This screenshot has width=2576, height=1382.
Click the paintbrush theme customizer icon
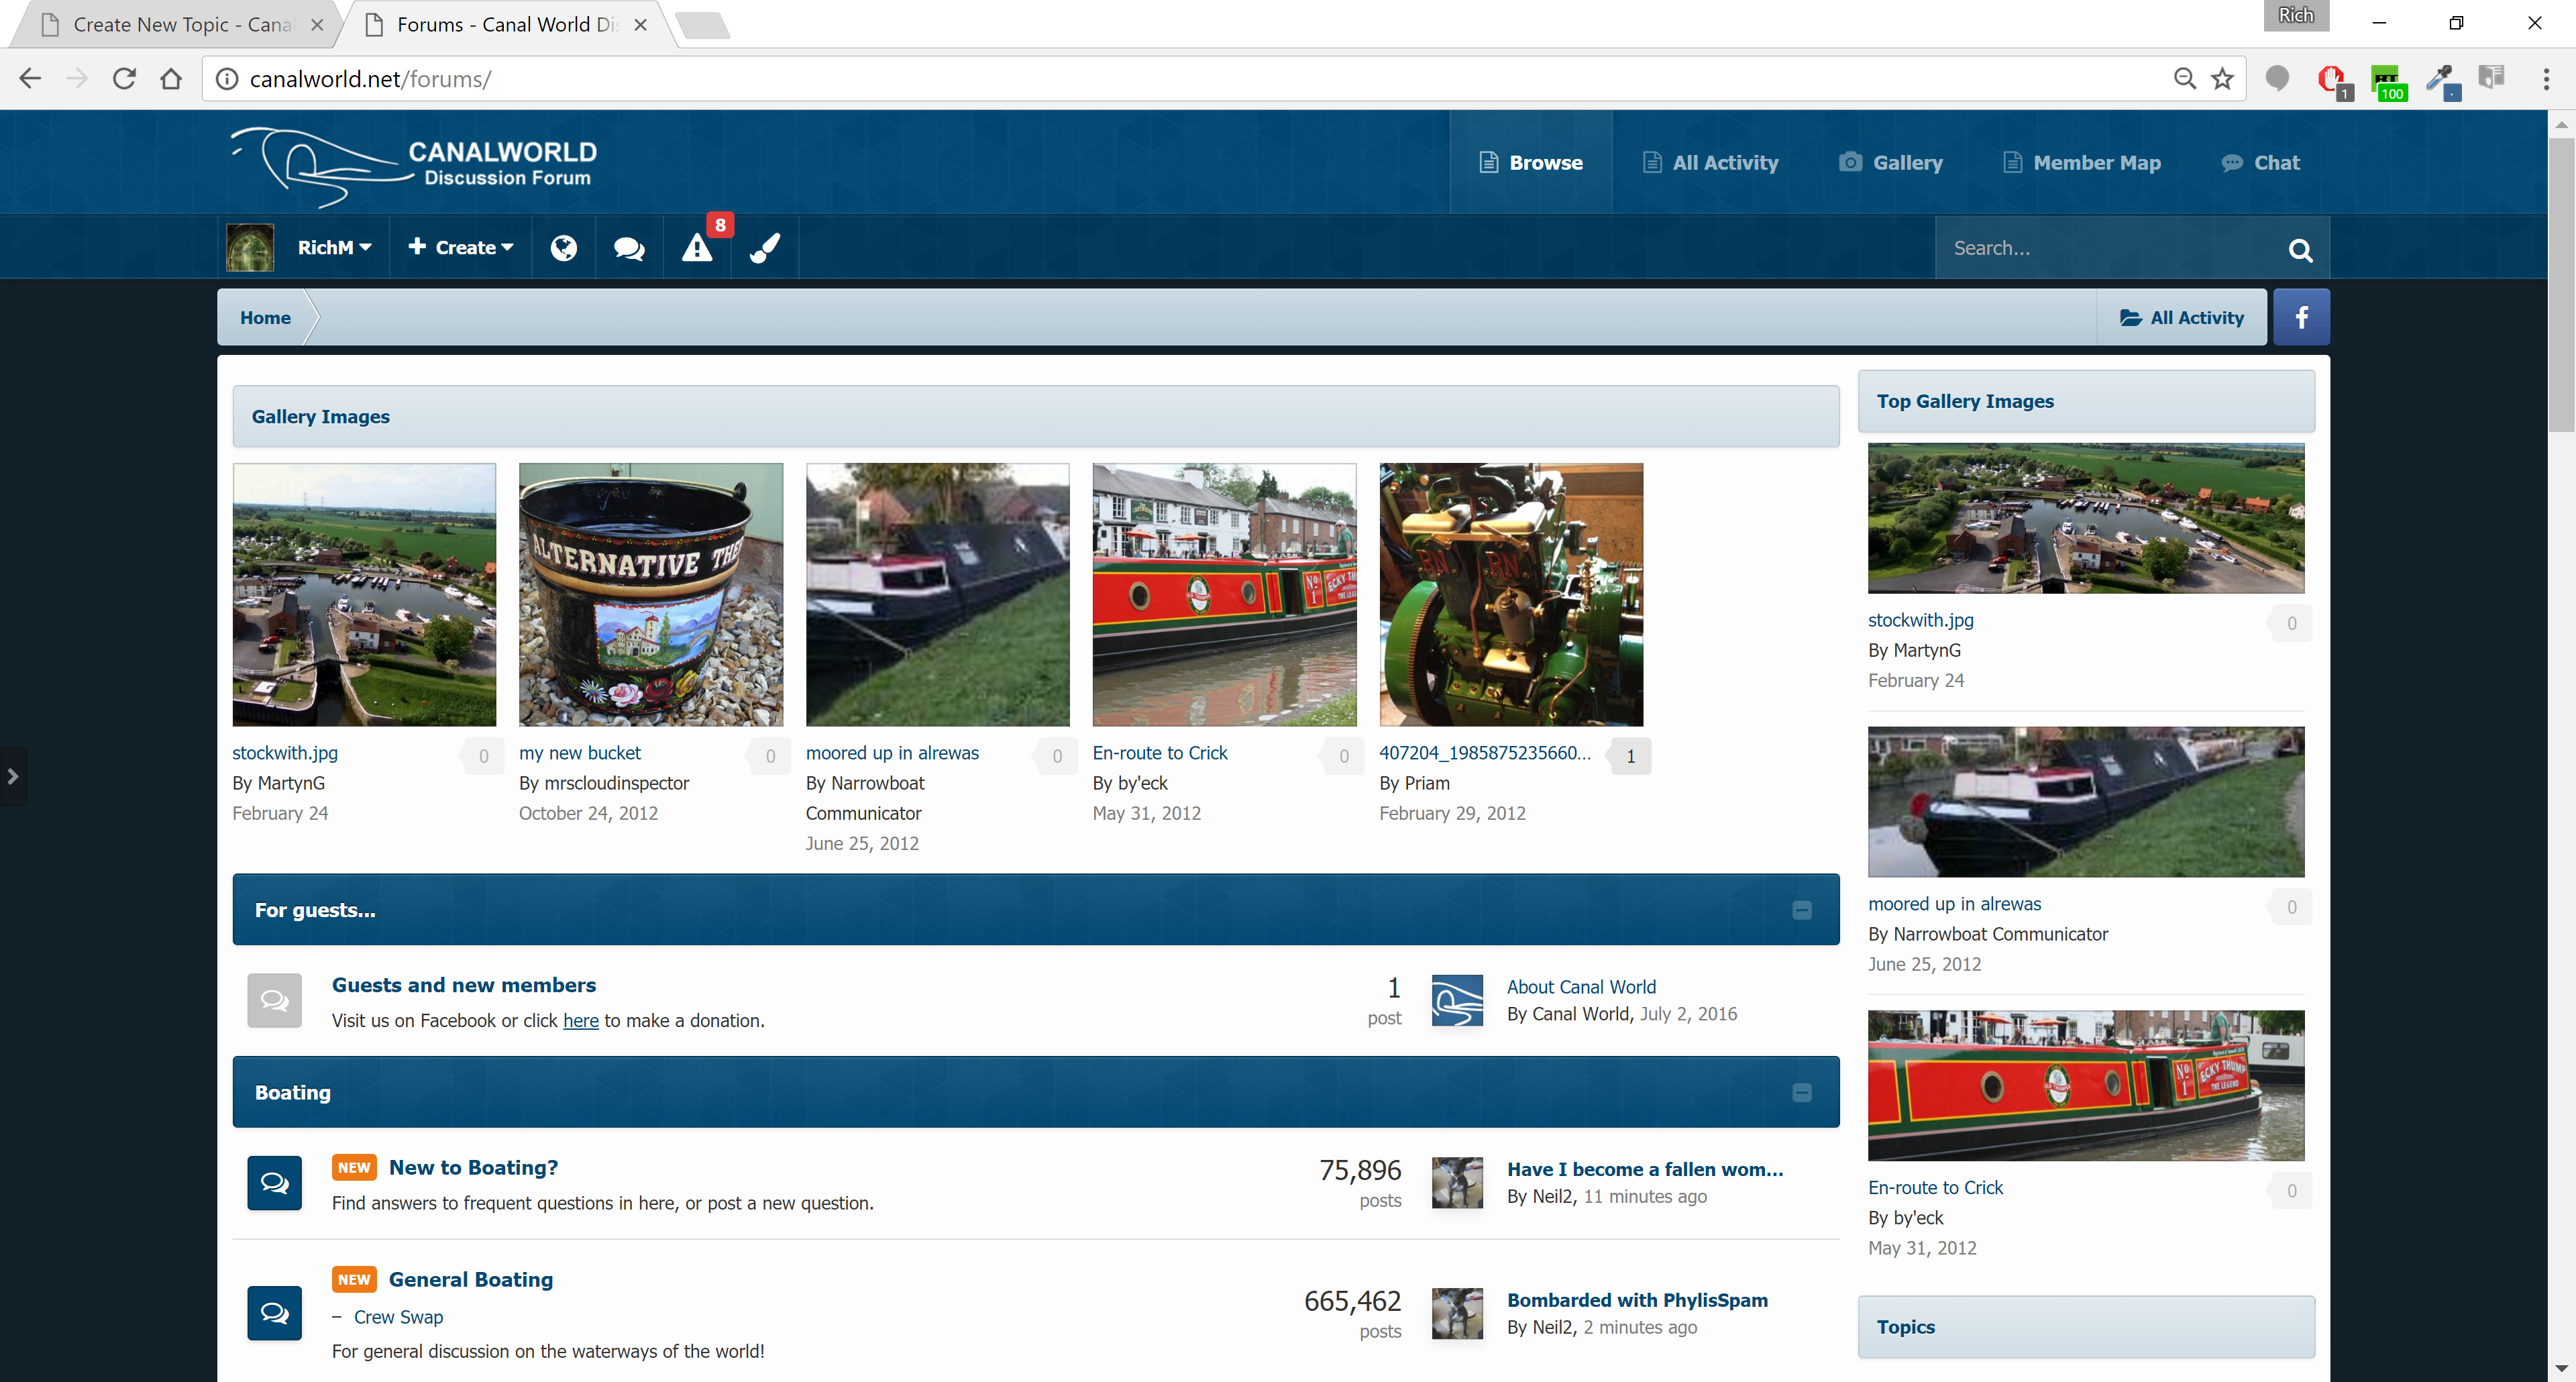point(765,247)
